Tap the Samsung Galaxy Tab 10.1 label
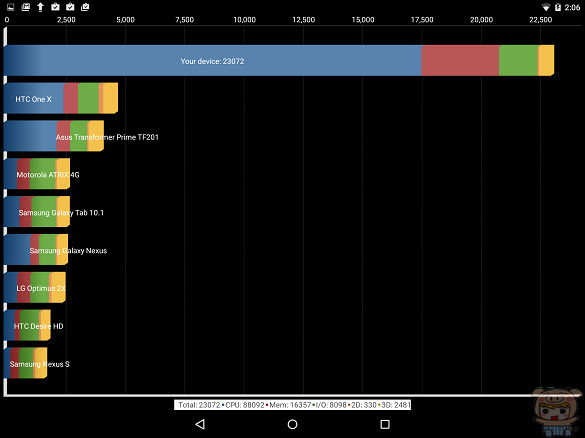 click(61, 213)
